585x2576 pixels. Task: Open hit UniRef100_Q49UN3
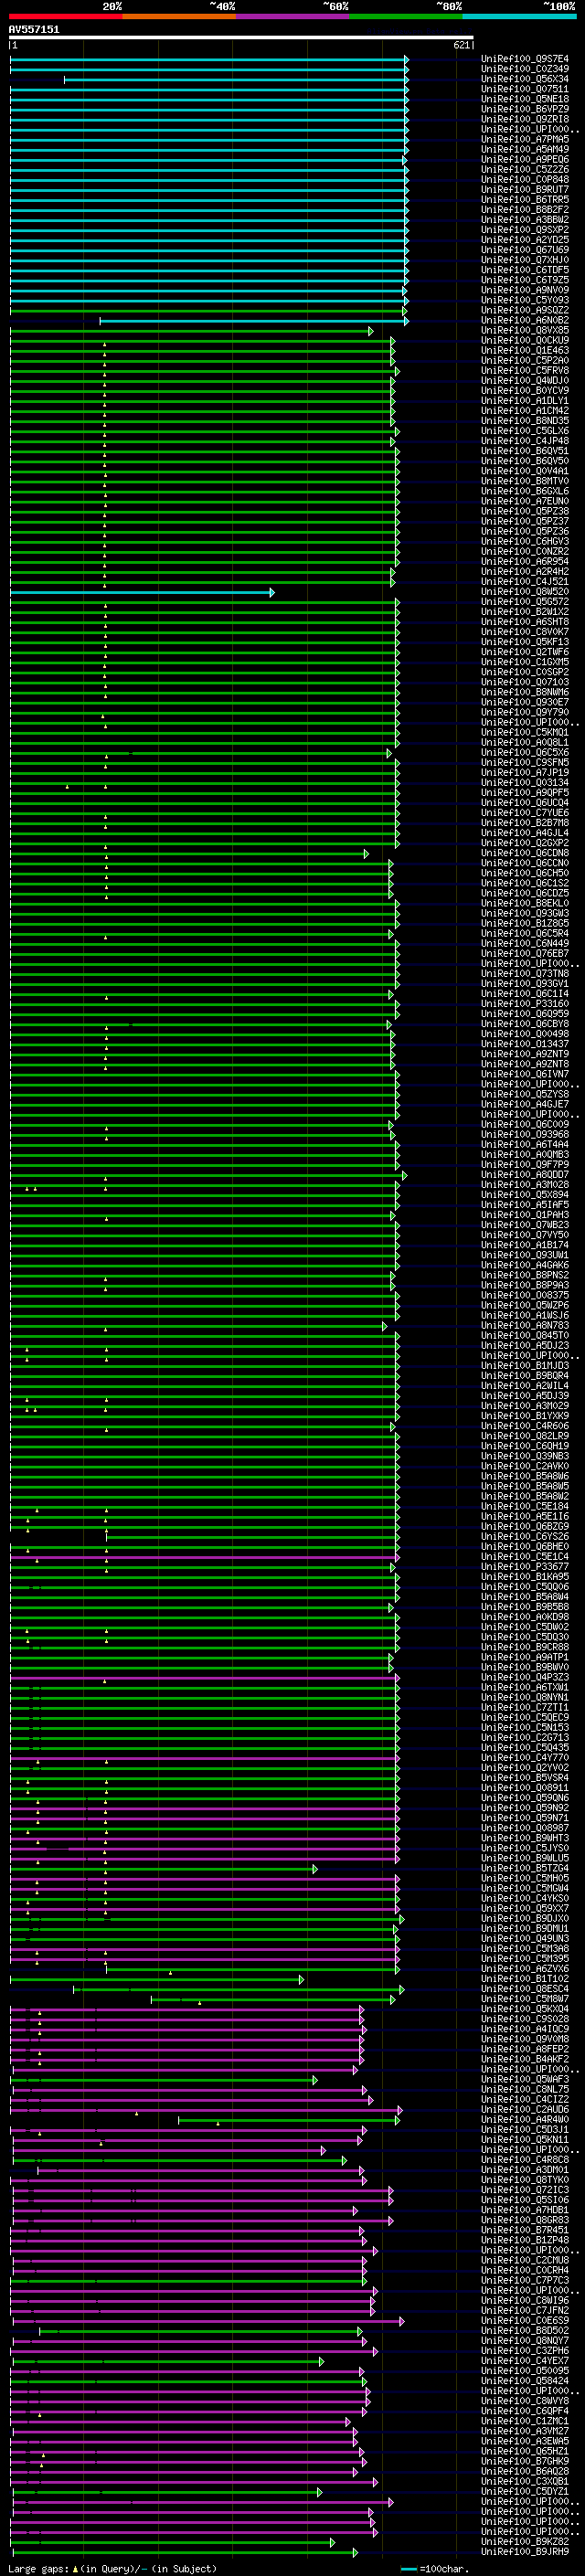pos(525,1939)
